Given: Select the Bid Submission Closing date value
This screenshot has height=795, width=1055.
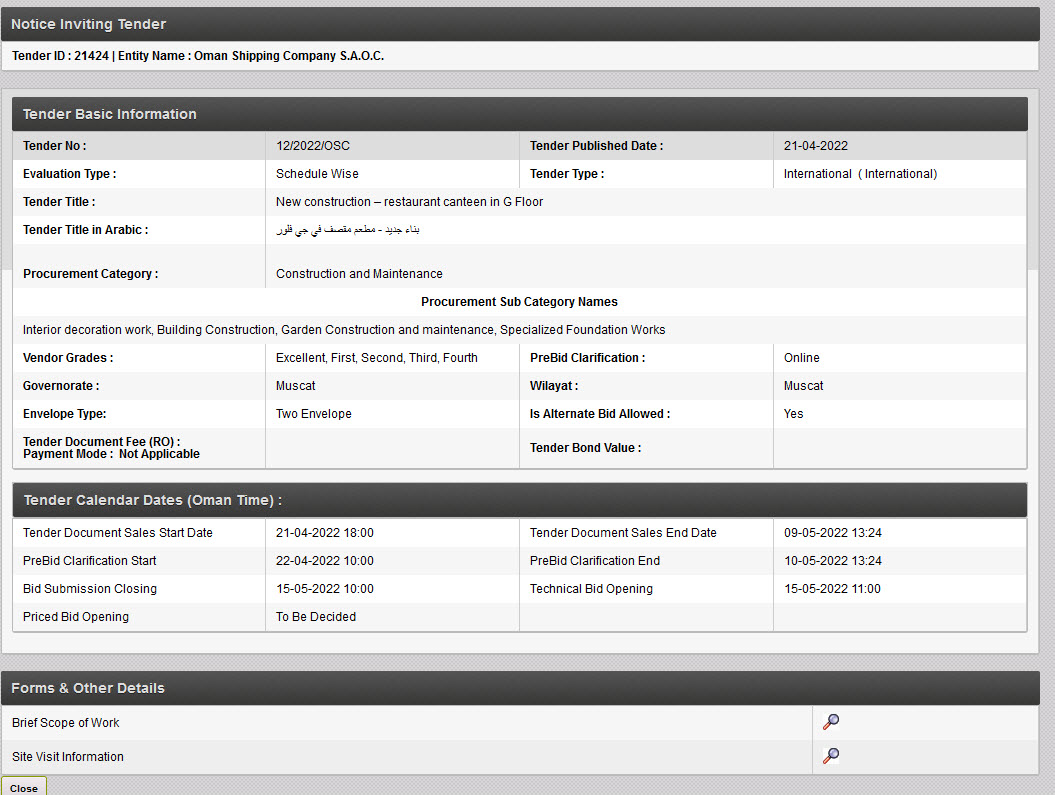Looking at the screenshot, I should click(x=324, y=589).
